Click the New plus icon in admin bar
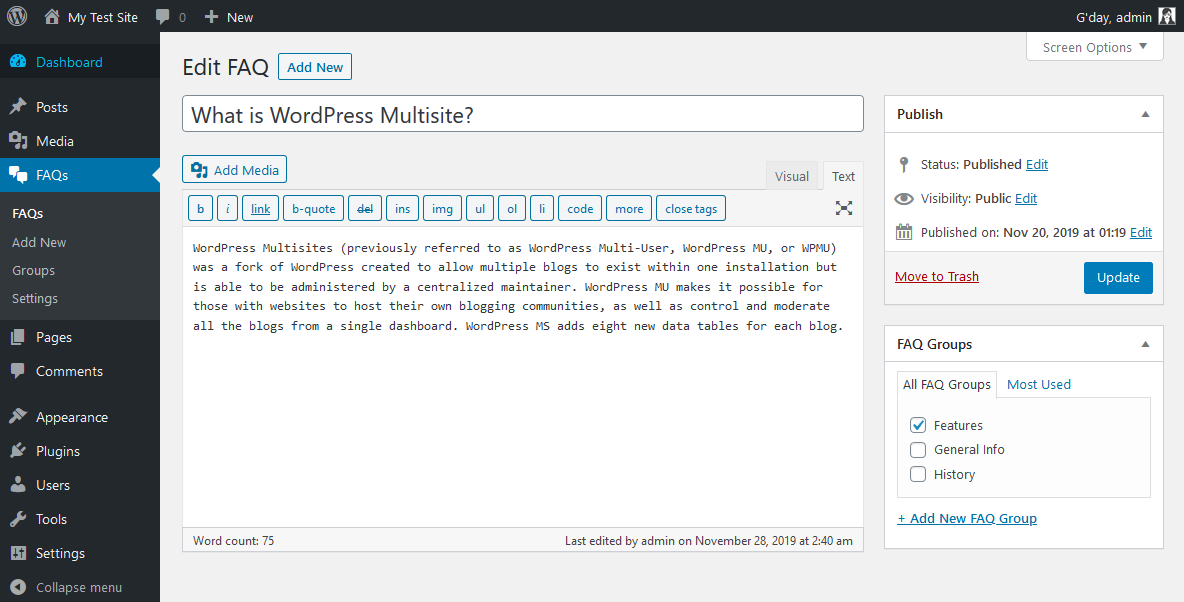The image size is (1184, 602). coord(211,17)
